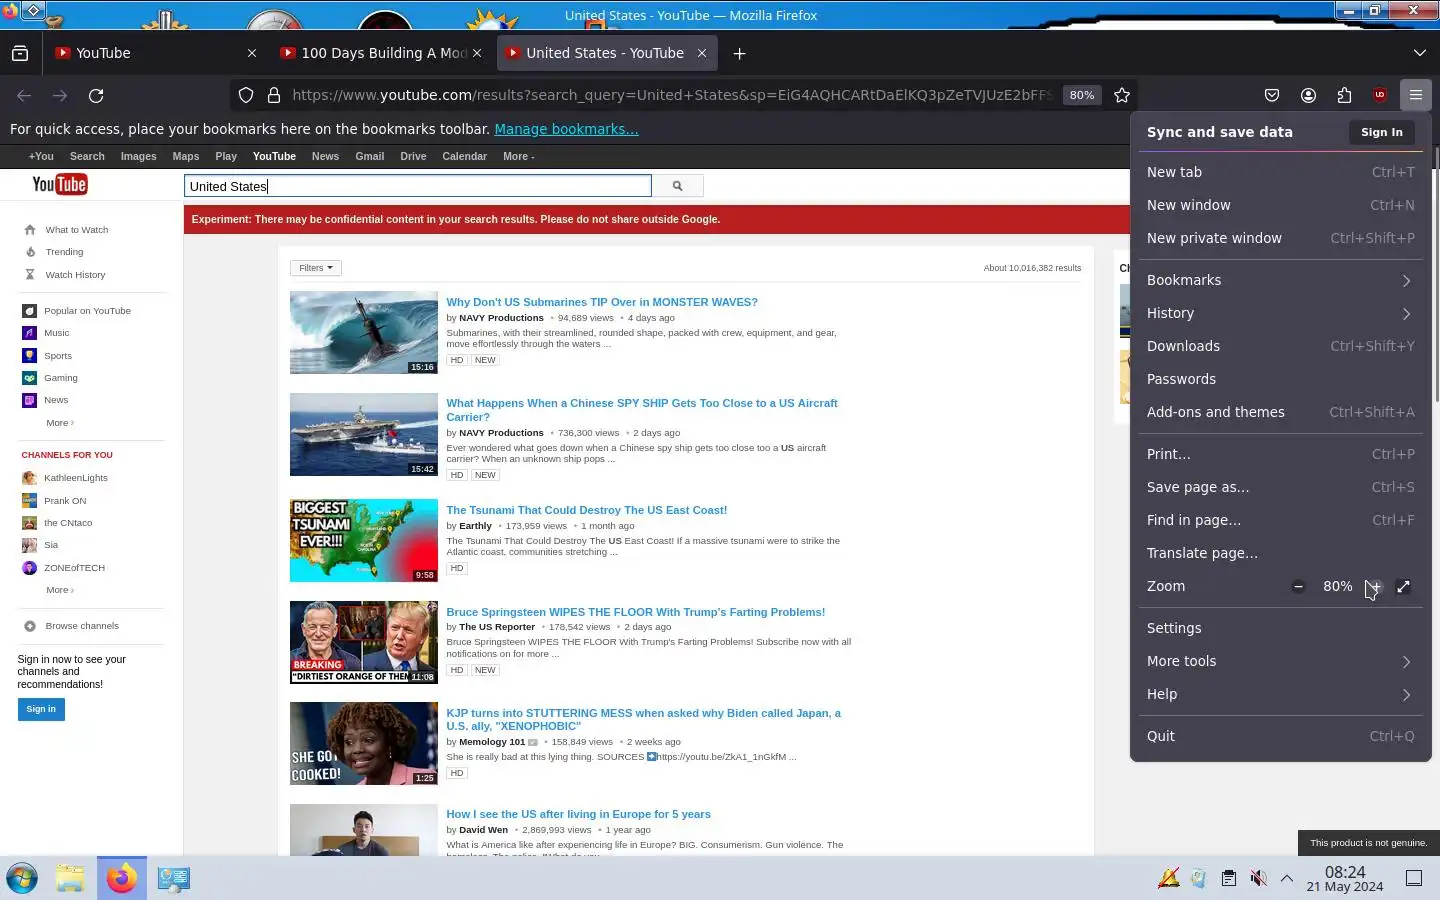The height and width of the screenshot is (900, 1440).
Task: Close the 100 Days Building tab
Action: coord(477,53)
